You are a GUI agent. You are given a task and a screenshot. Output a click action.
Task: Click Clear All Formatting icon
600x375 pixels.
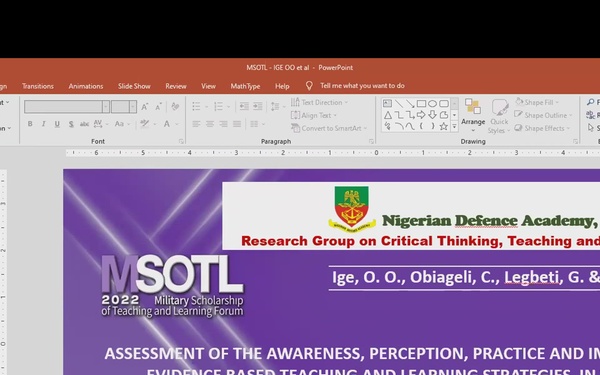tap(175, 106)
